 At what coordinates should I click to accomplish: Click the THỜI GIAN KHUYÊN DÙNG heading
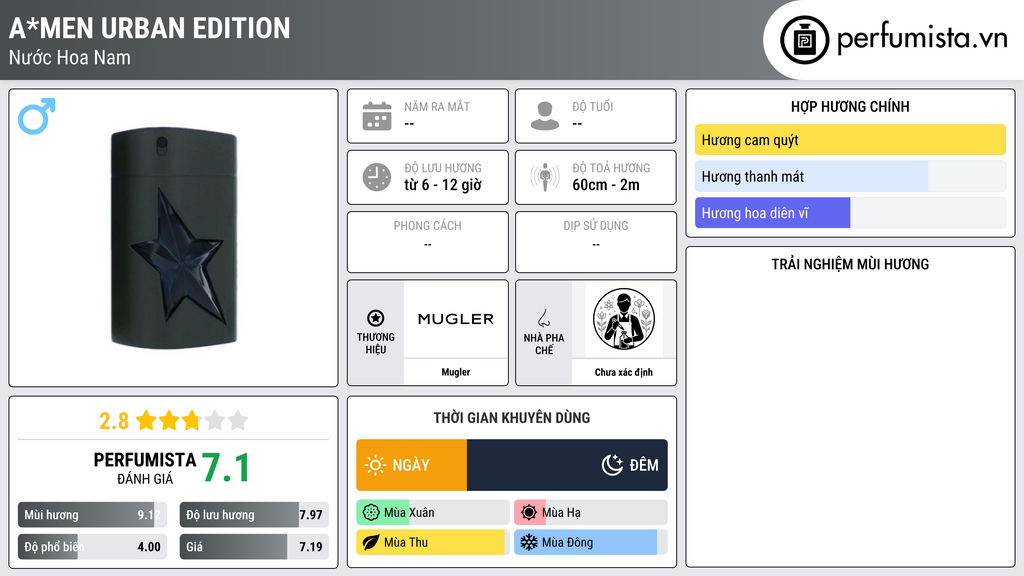(x=512, y=417)
